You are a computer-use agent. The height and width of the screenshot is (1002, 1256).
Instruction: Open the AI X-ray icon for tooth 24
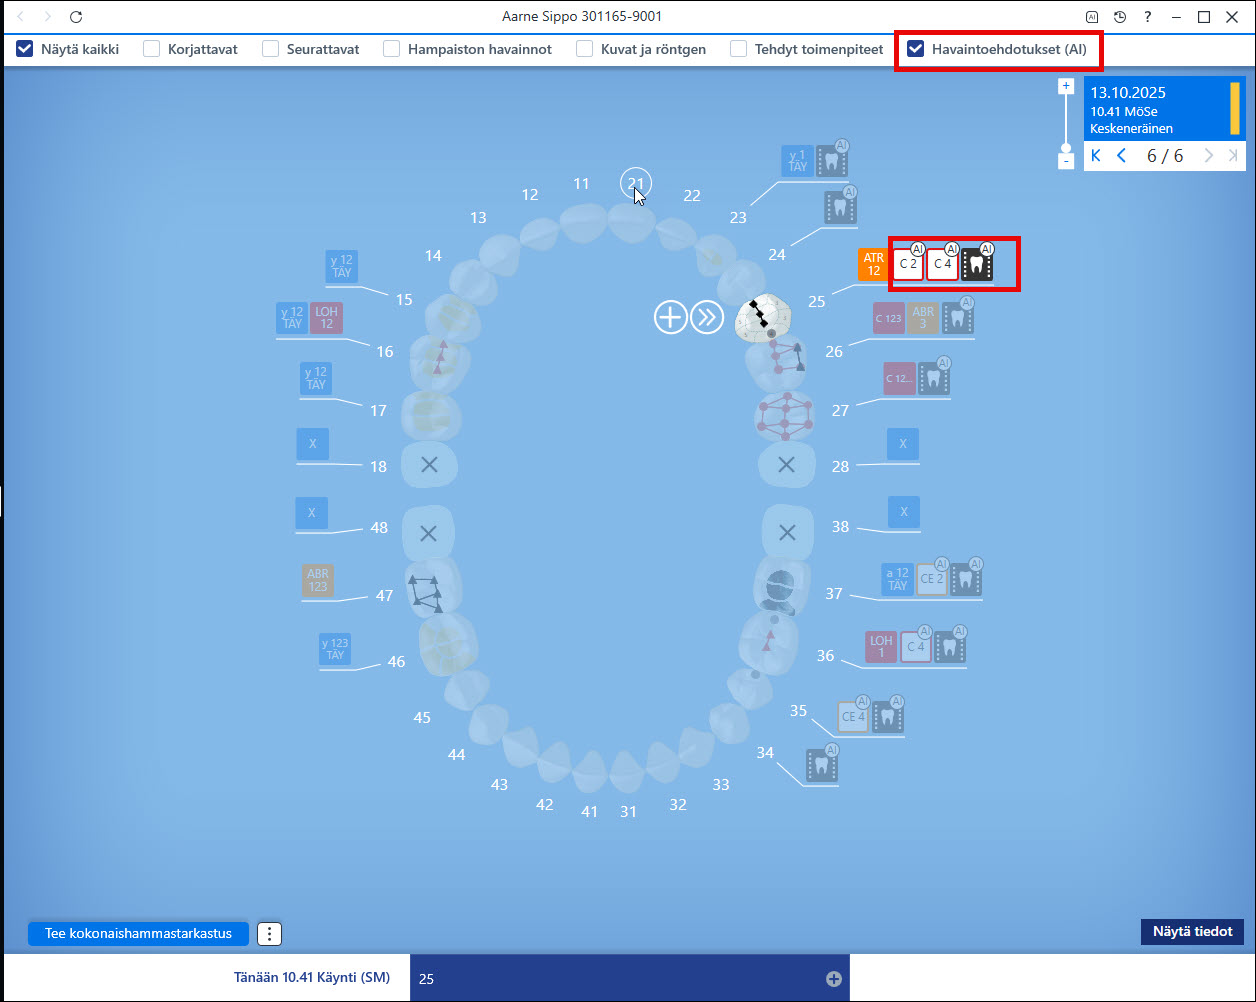(x=839, y=207)
